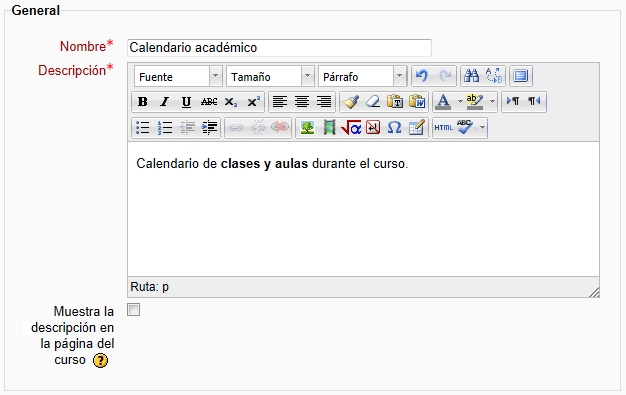Open help for Muestra la descripción
626x395 pixels.
coord(100,360)
